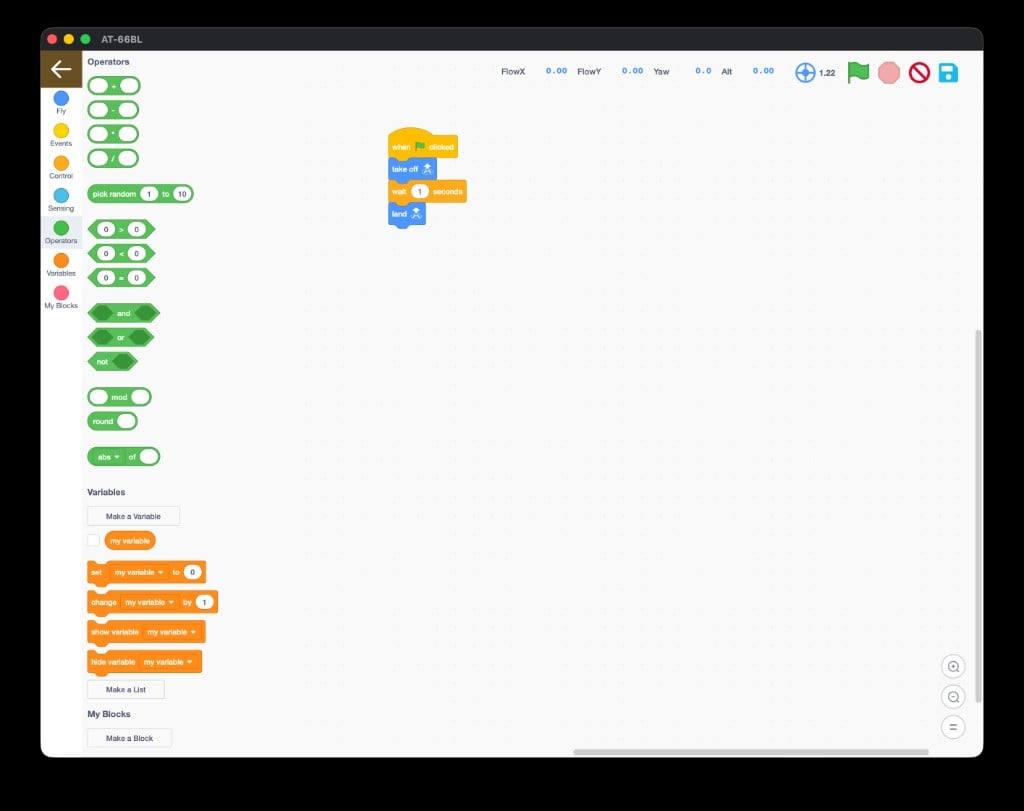Image resolution: width=1024 pixels, height=811 pixels.
Task: Click the FlowY value readout
Action: (x=632, y=71)
